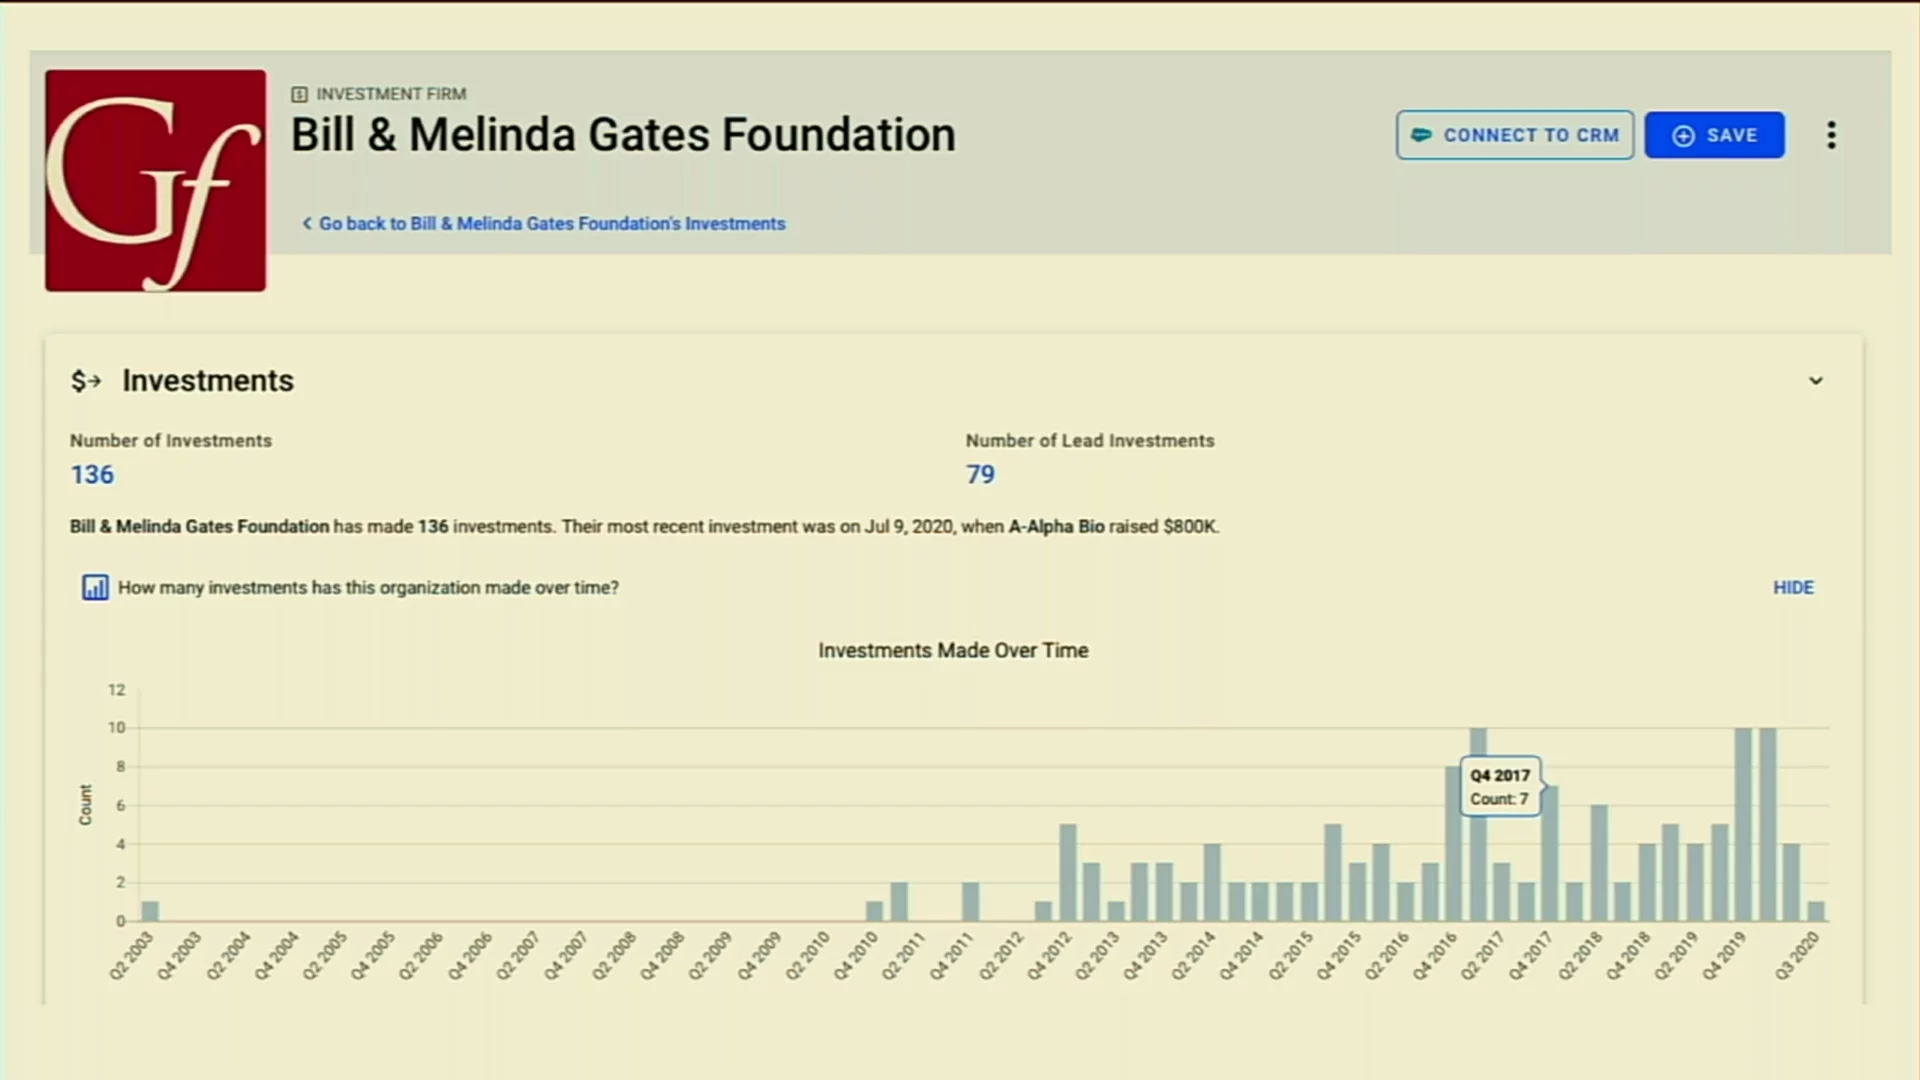Viewport: 1920px width, 1080px height.
Task: Hide the investments over time chart
Action: [1793, 588]
